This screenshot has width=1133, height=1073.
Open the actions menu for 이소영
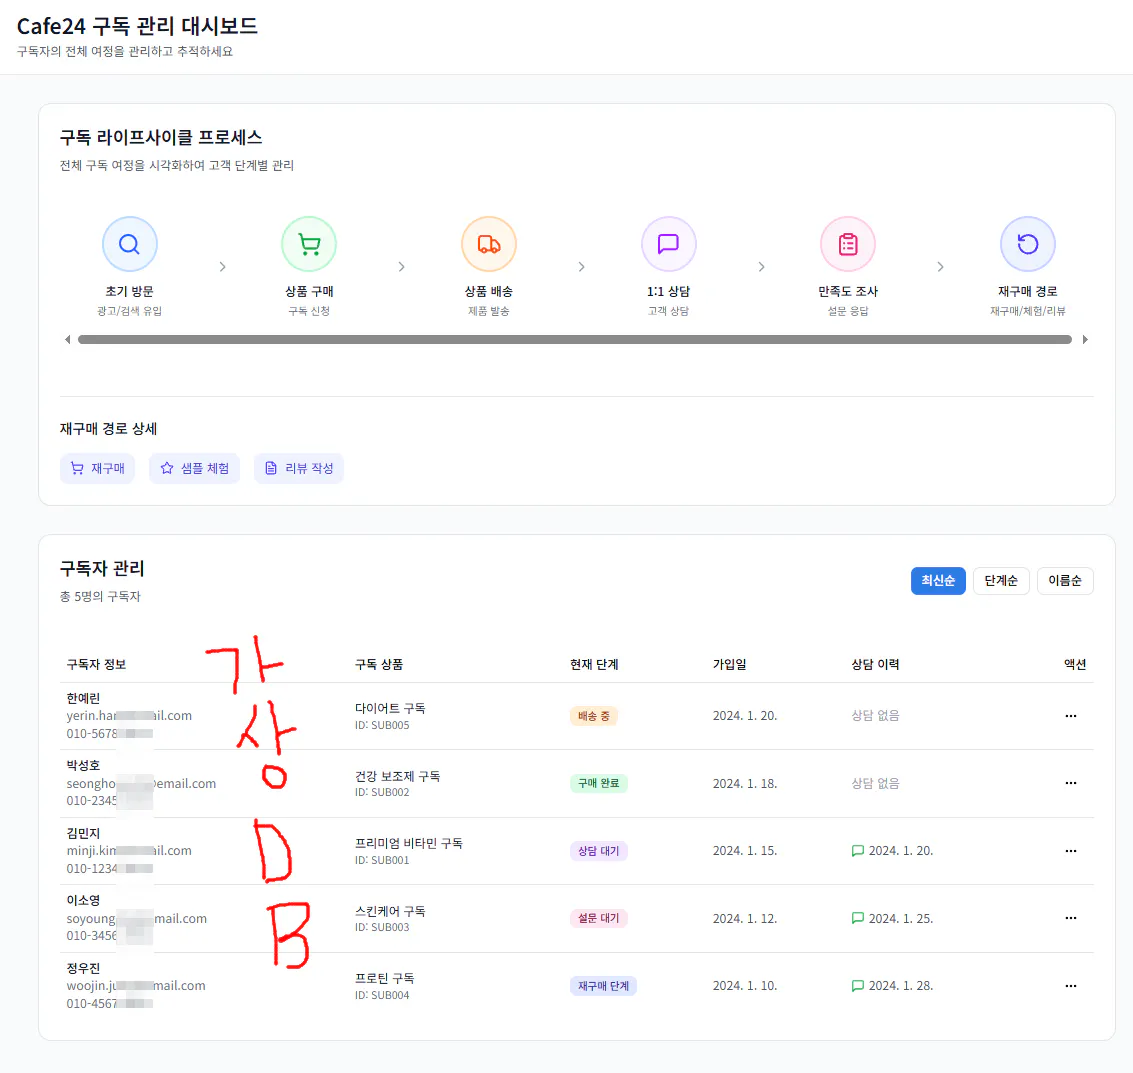1071,918
